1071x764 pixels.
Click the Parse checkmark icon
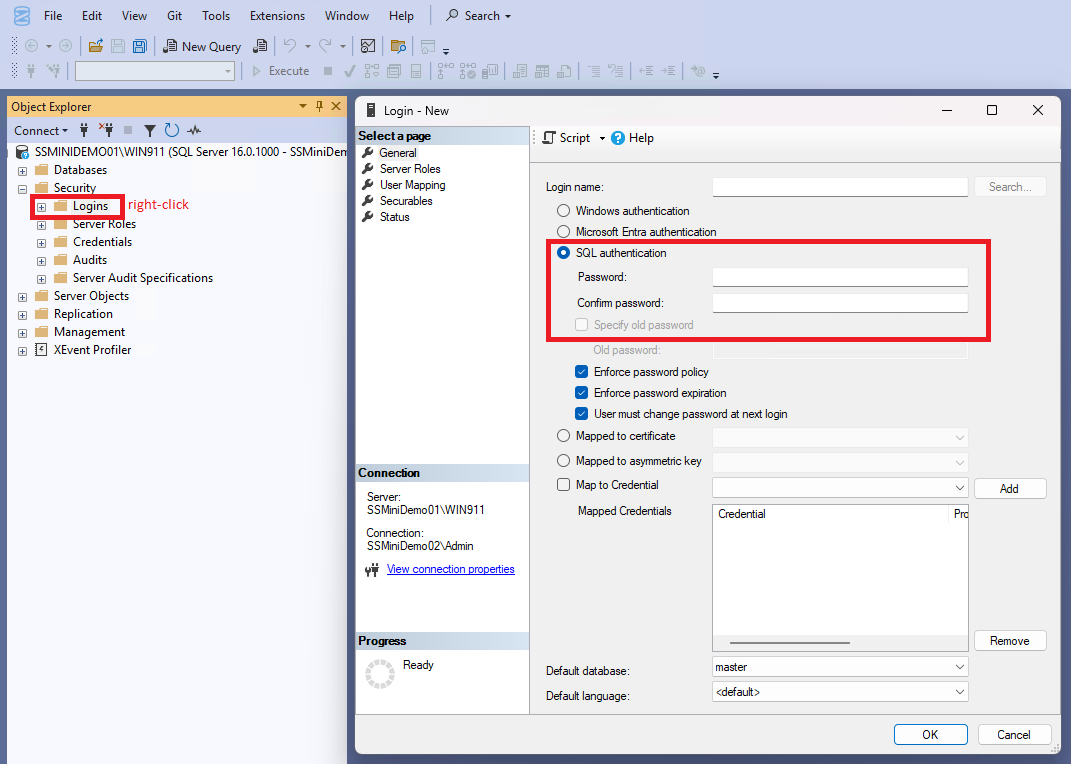tap(350, 70)
